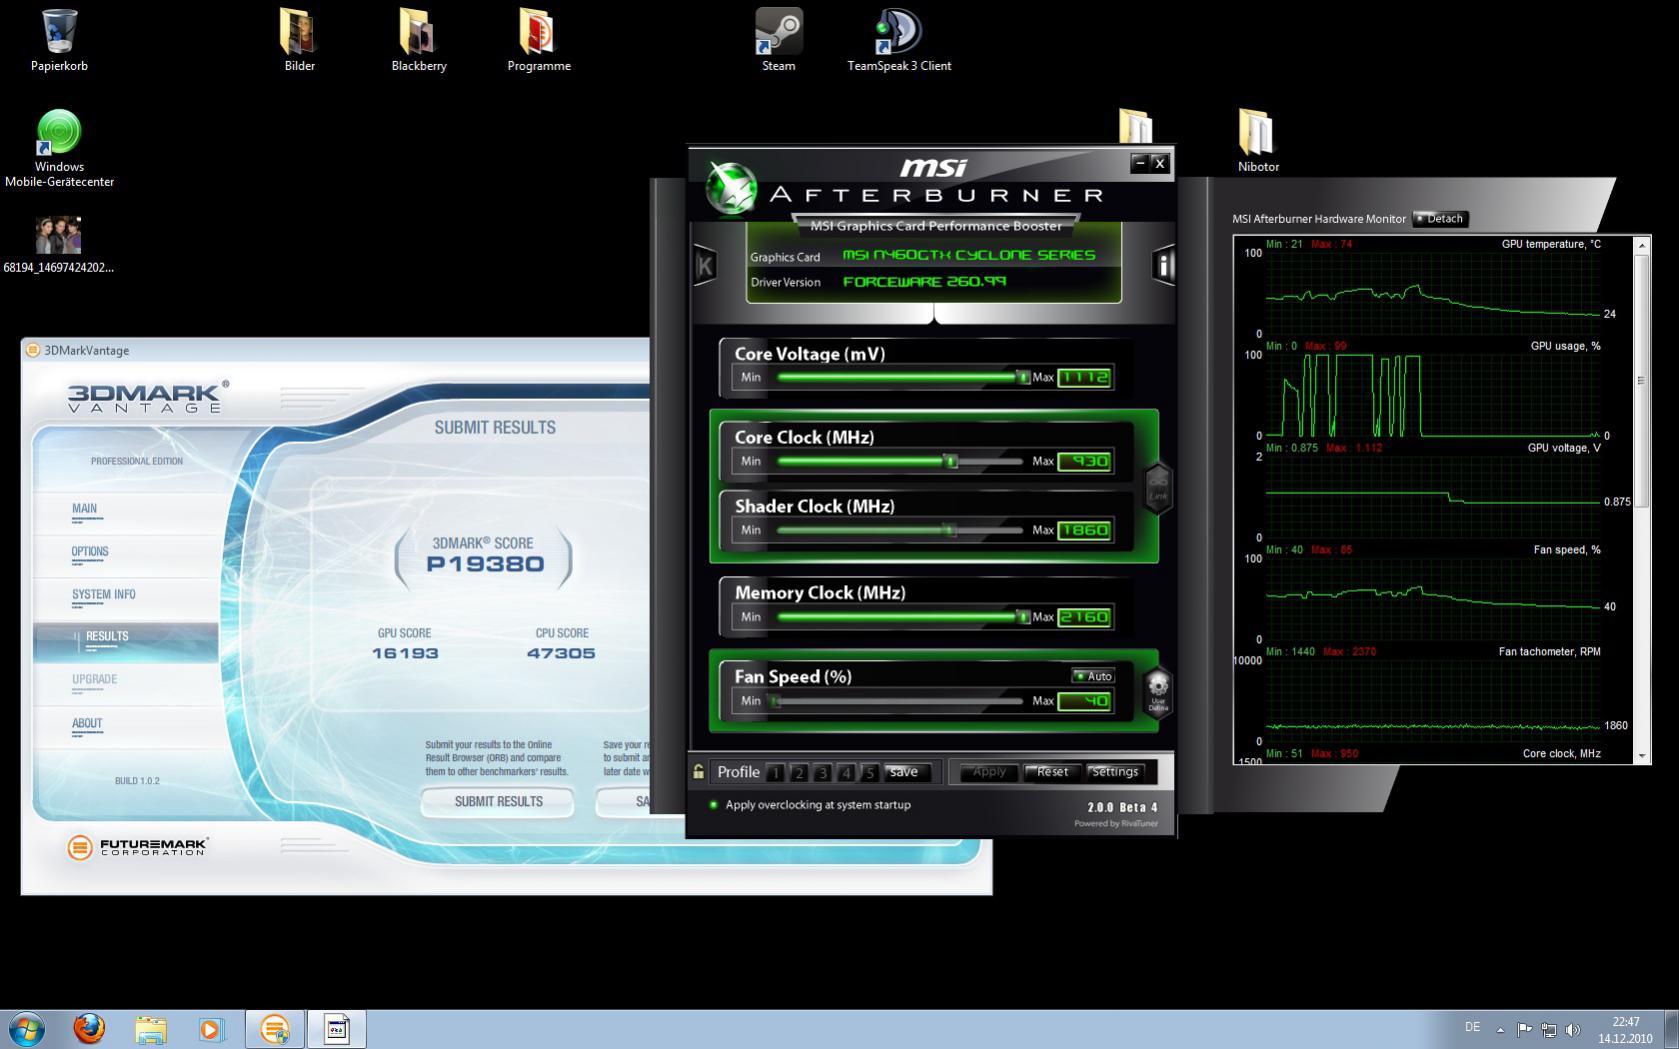Toggle the Link clocks button in Afterburner
1679x1049 pixels.
pyautogui.click(x=1157, y=488)
